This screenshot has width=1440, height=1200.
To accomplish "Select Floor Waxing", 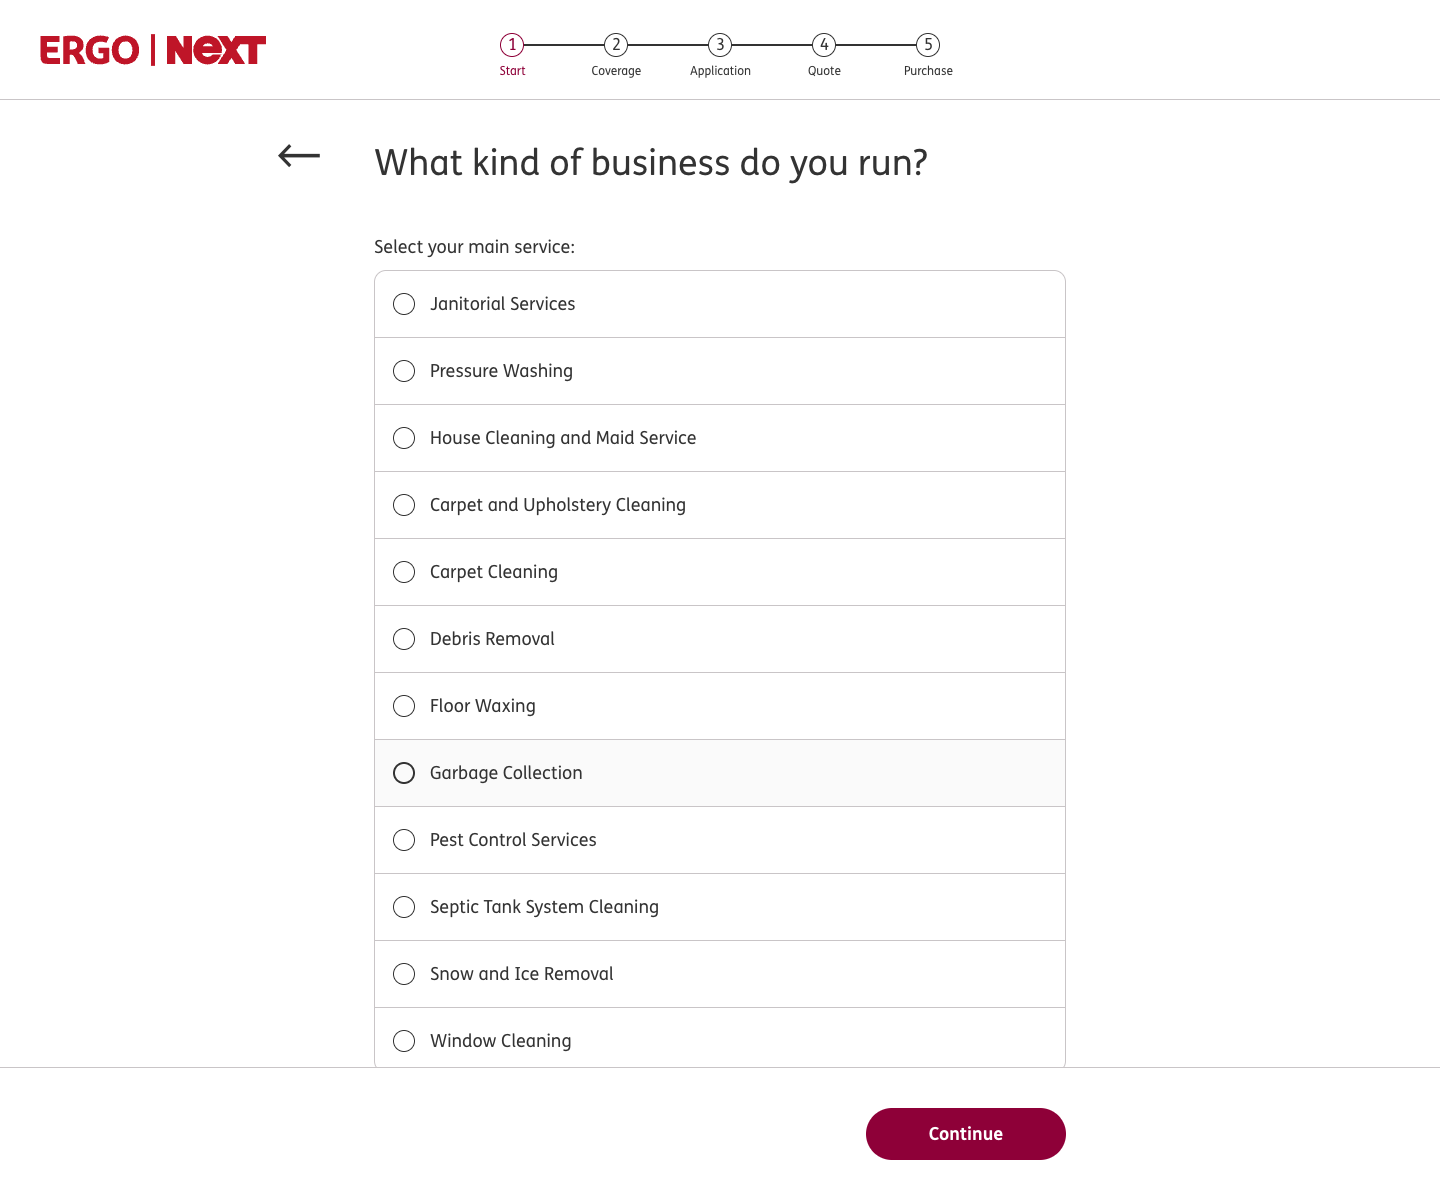I will 404,706.
